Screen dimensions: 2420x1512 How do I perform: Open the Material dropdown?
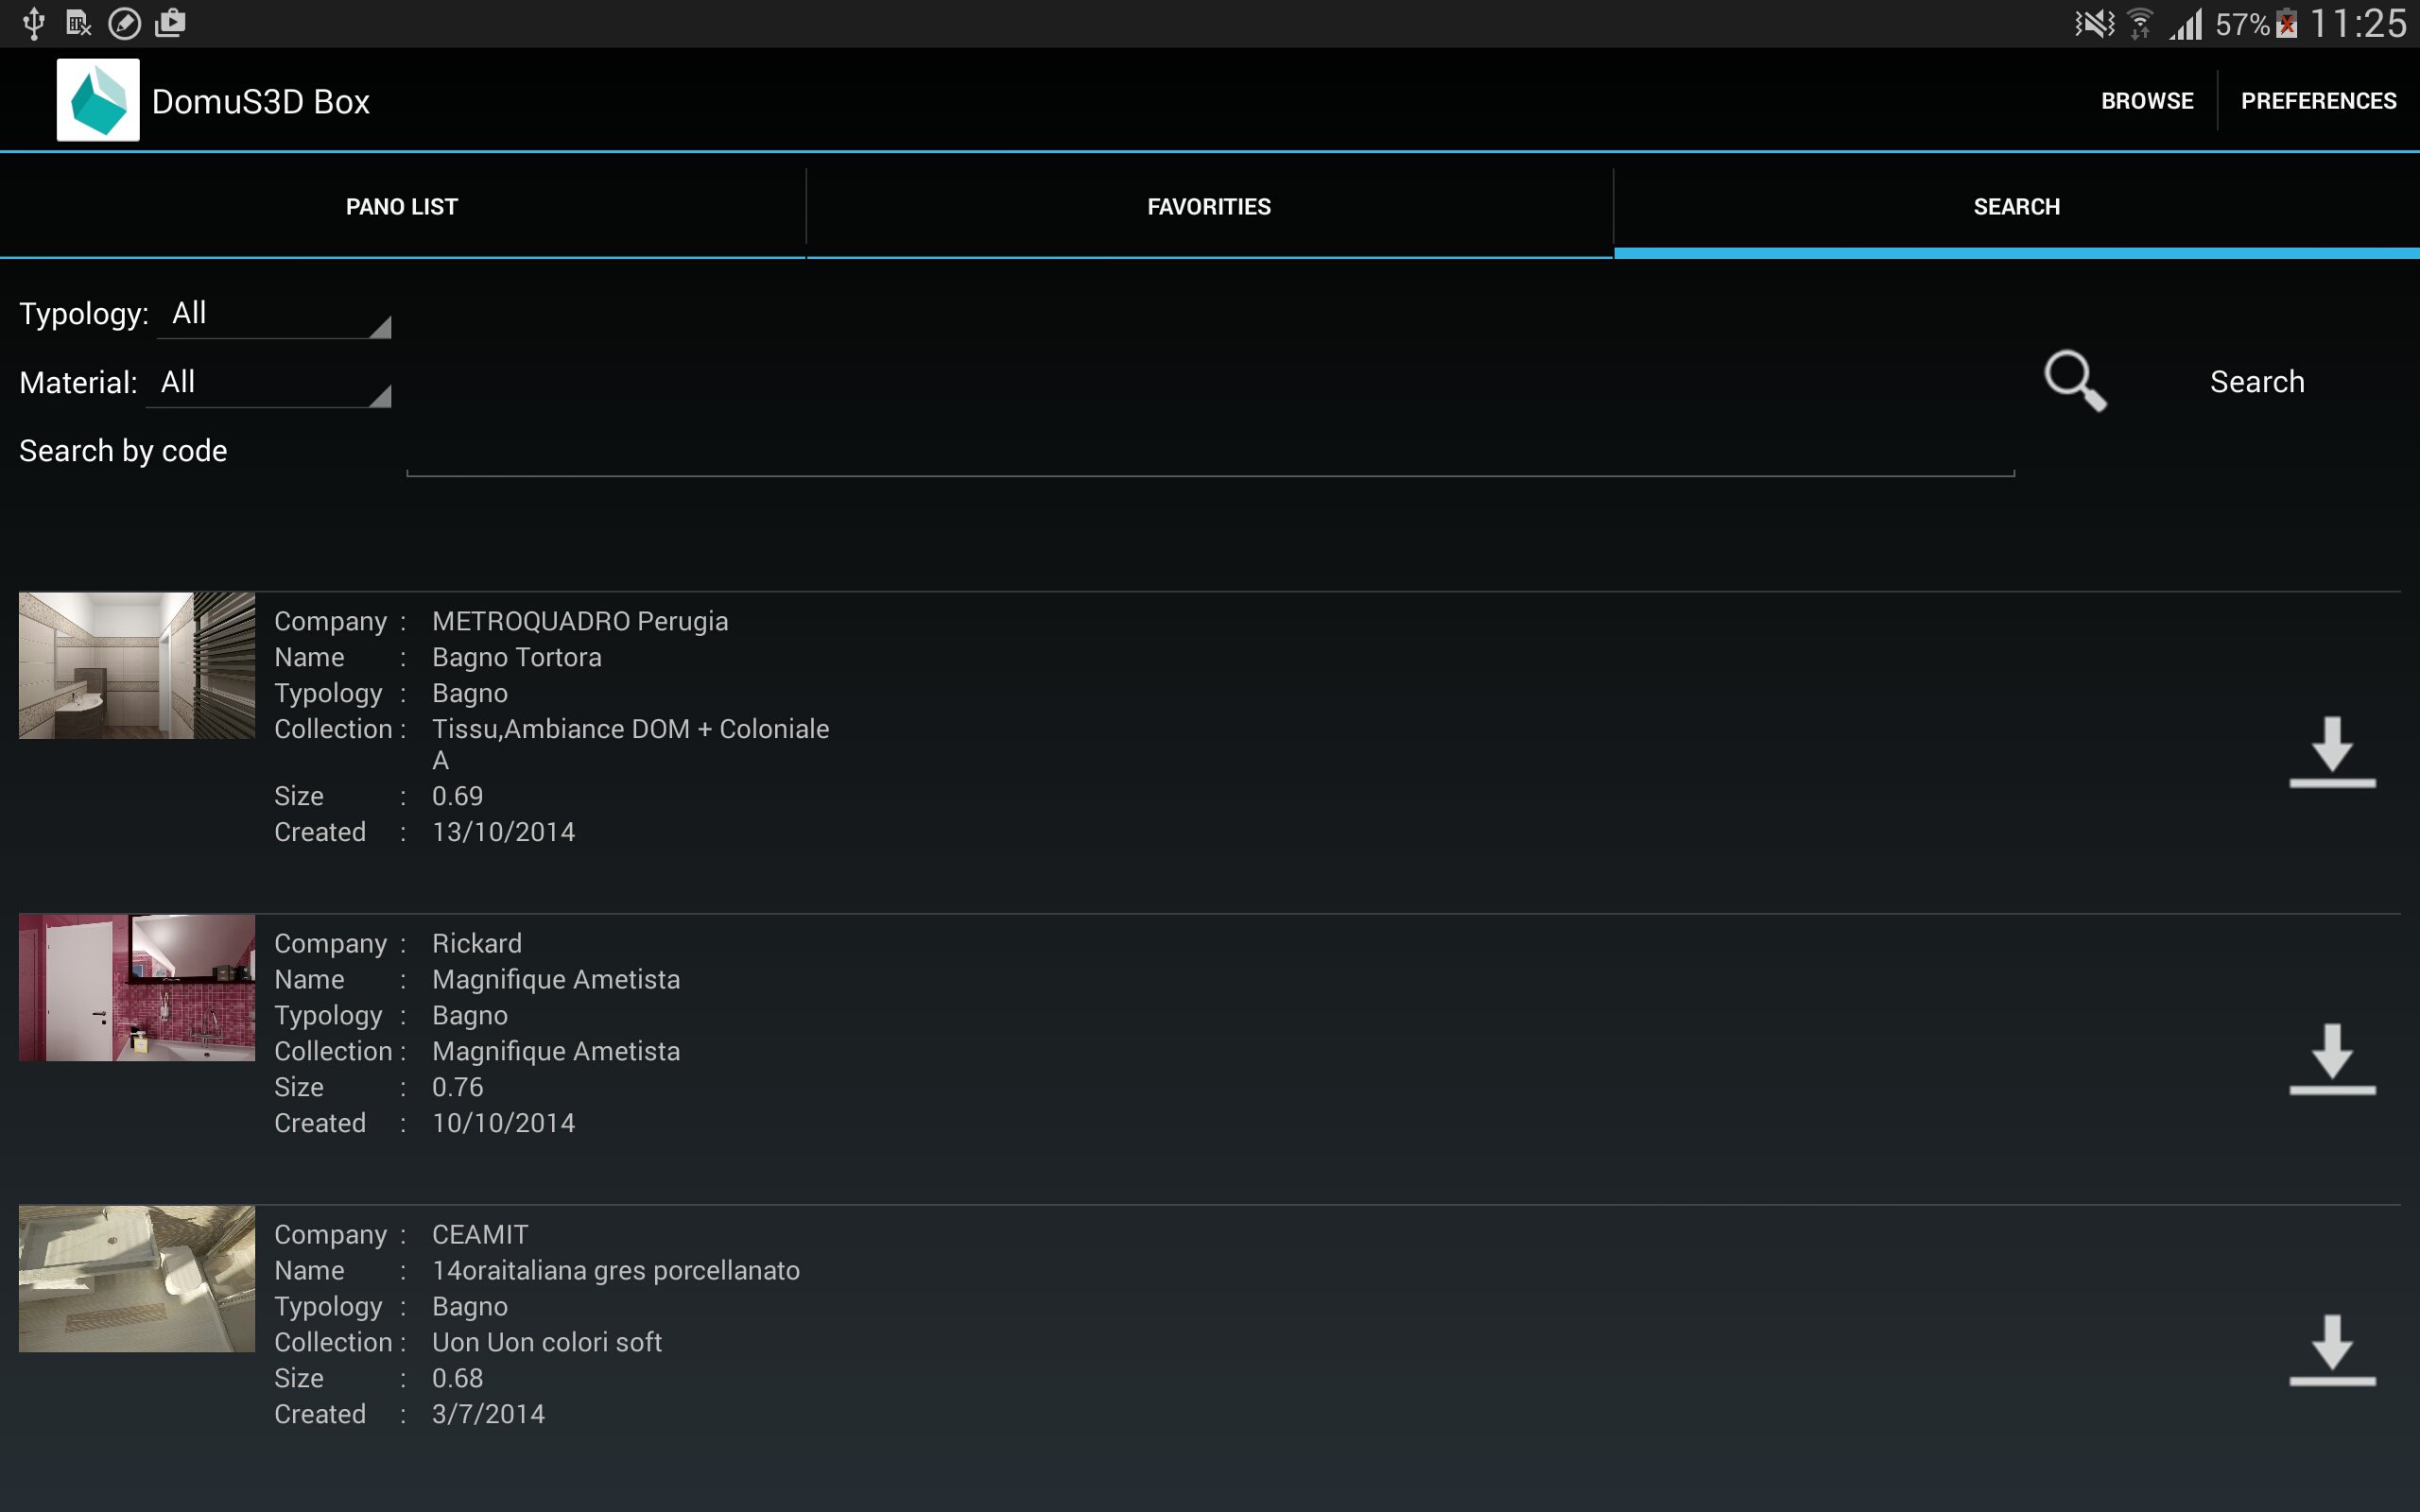268,383
